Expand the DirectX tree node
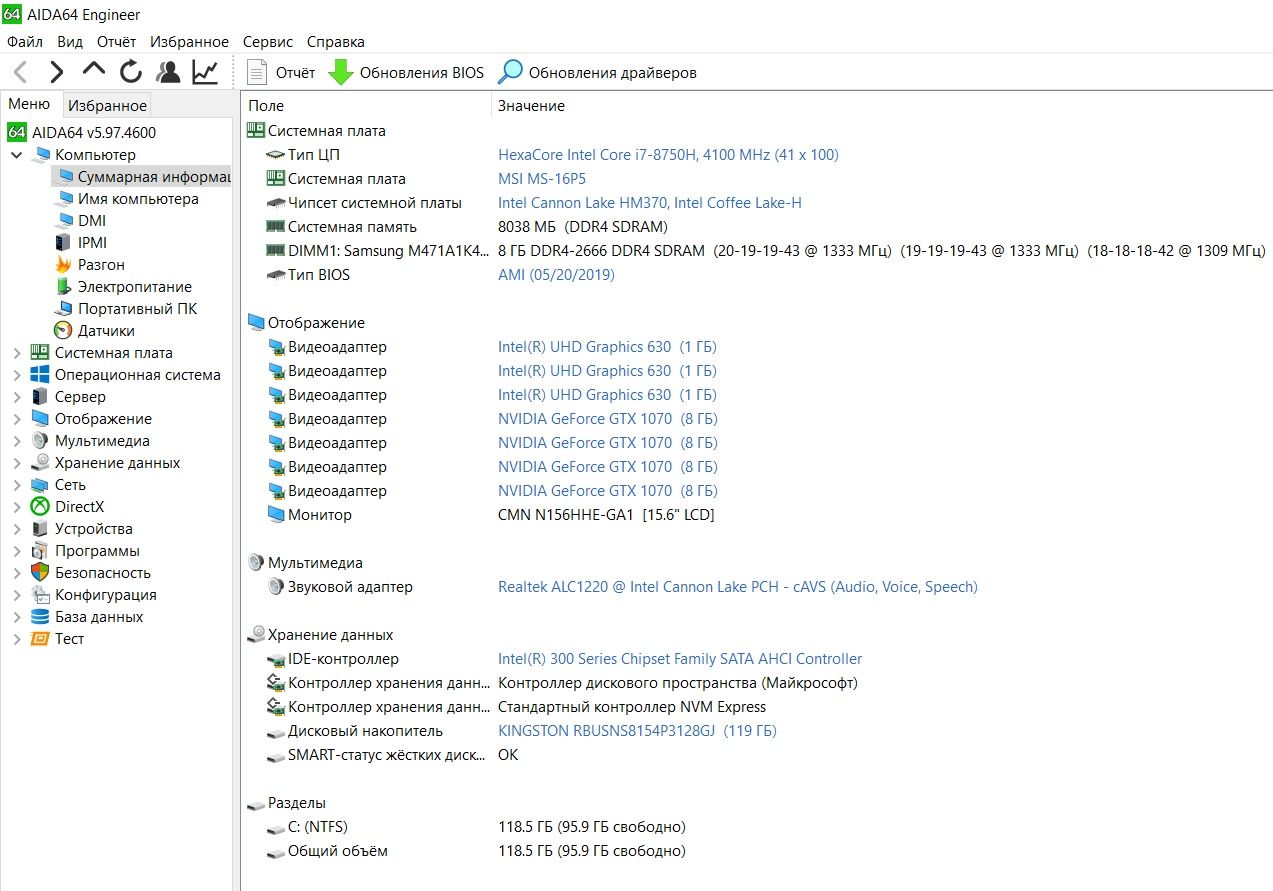The image size is (1273, 891). [17, 507]
